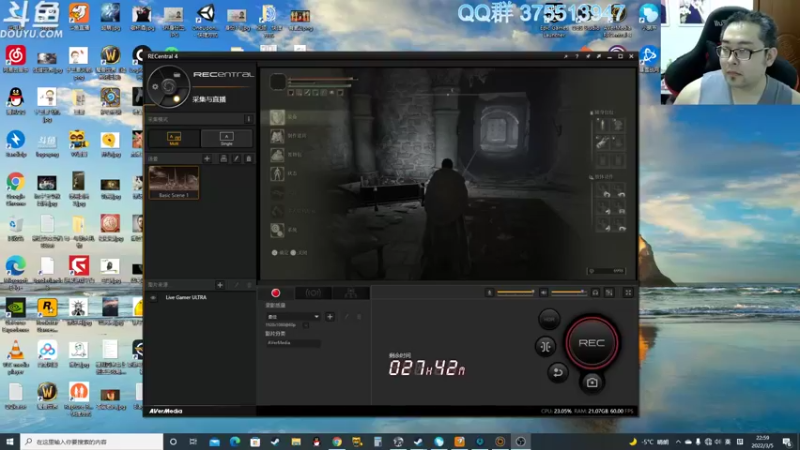Image resolution: width=800 pixels, height=450 pixels.
Task: Select the Basic Scene 1 thumbnail
Action: 173,183
